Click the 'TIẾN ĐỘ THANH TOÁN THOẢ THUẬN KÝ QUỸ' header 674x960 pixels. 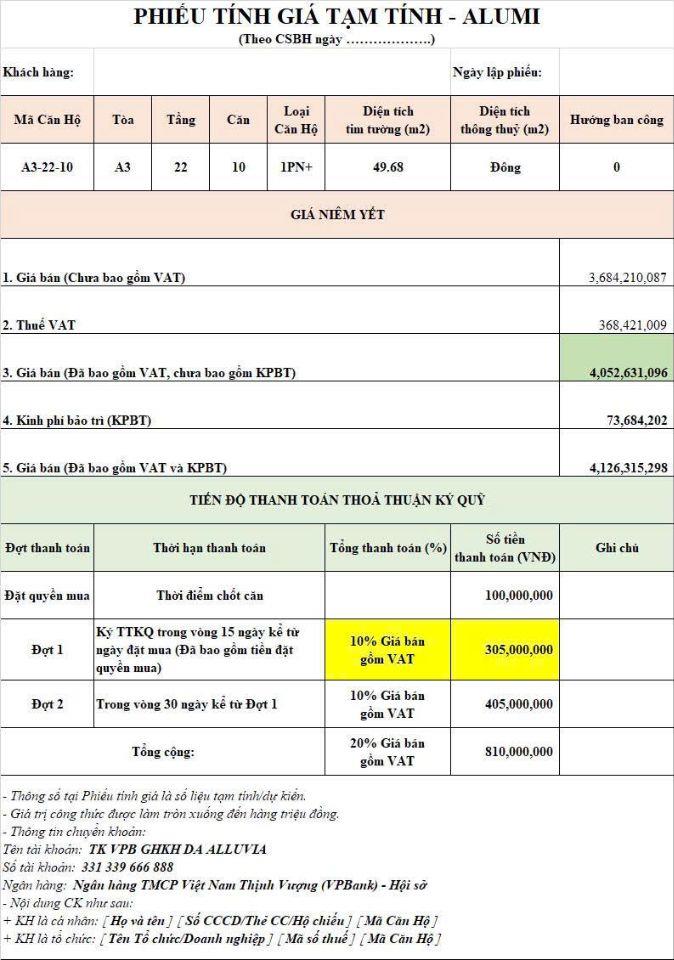tap(337, 500)
